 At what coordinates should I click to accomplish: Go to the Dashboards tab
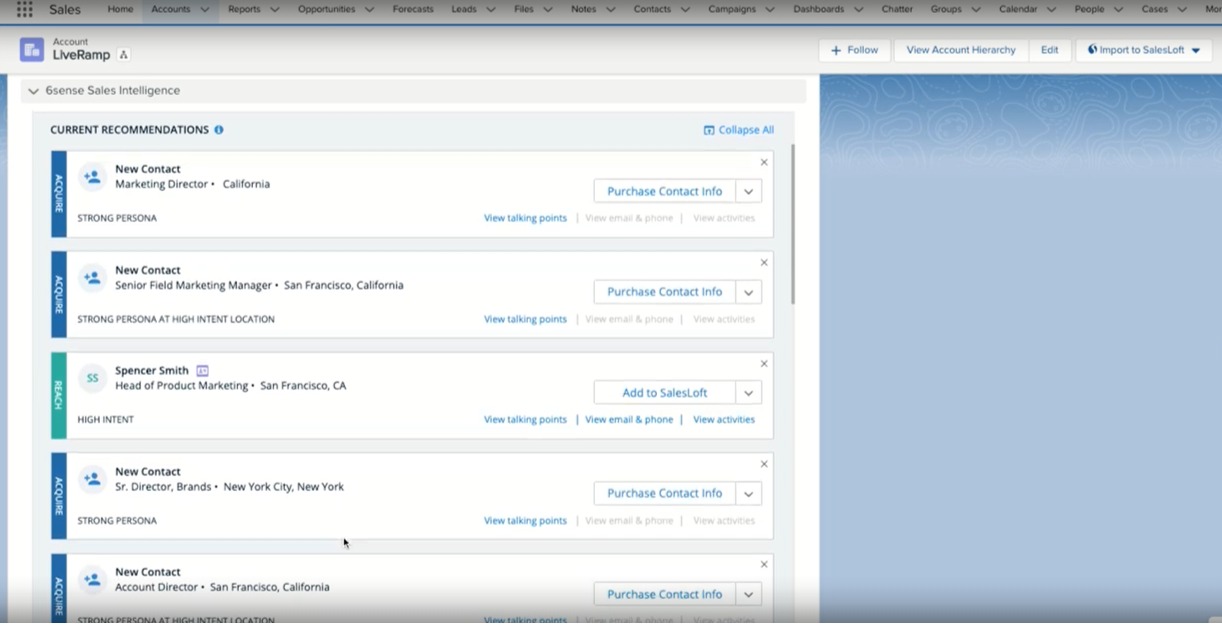818,10
